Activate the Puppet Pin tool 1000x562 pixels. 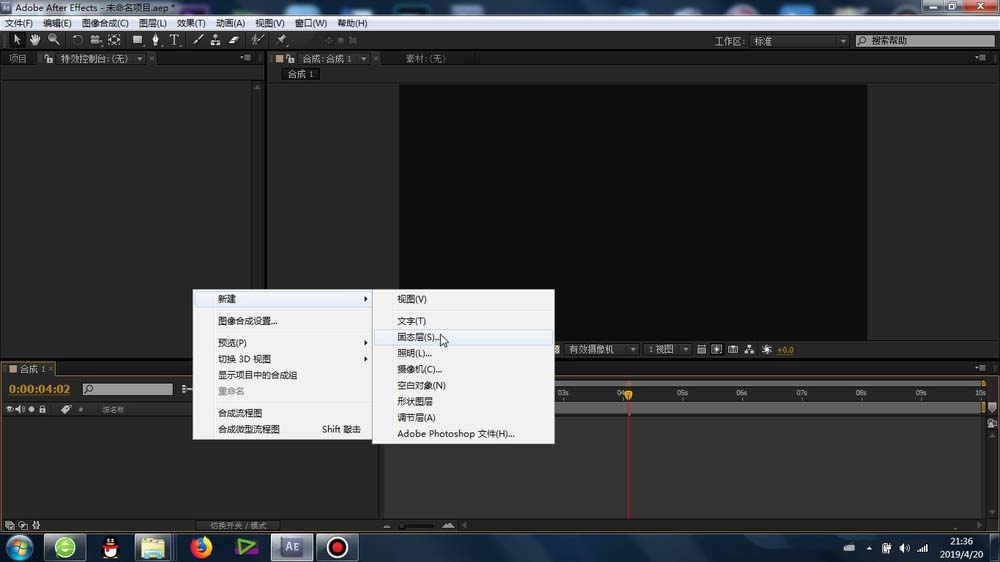pos(282,40)
